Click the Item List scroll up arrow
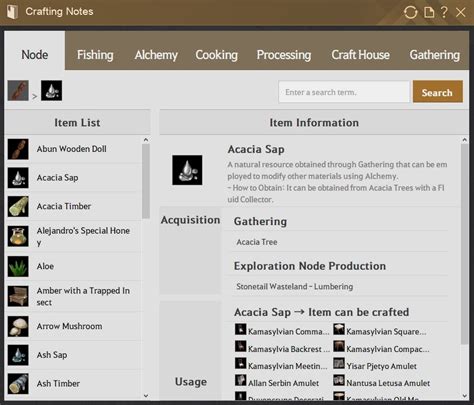This screenshot has width=474, height=405. [146, 140]
